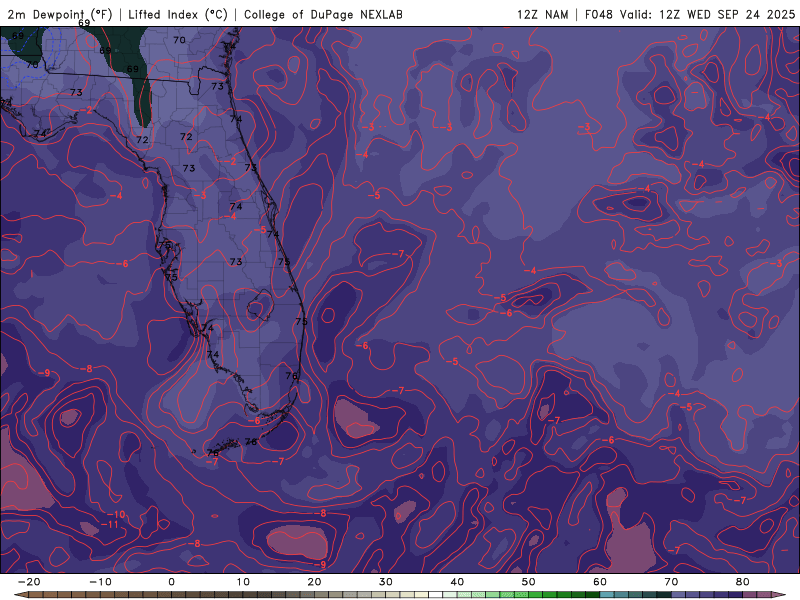Screen dimensions: 800x600
Task: Click the 30 value on the color scale
Action: (386, 582)
